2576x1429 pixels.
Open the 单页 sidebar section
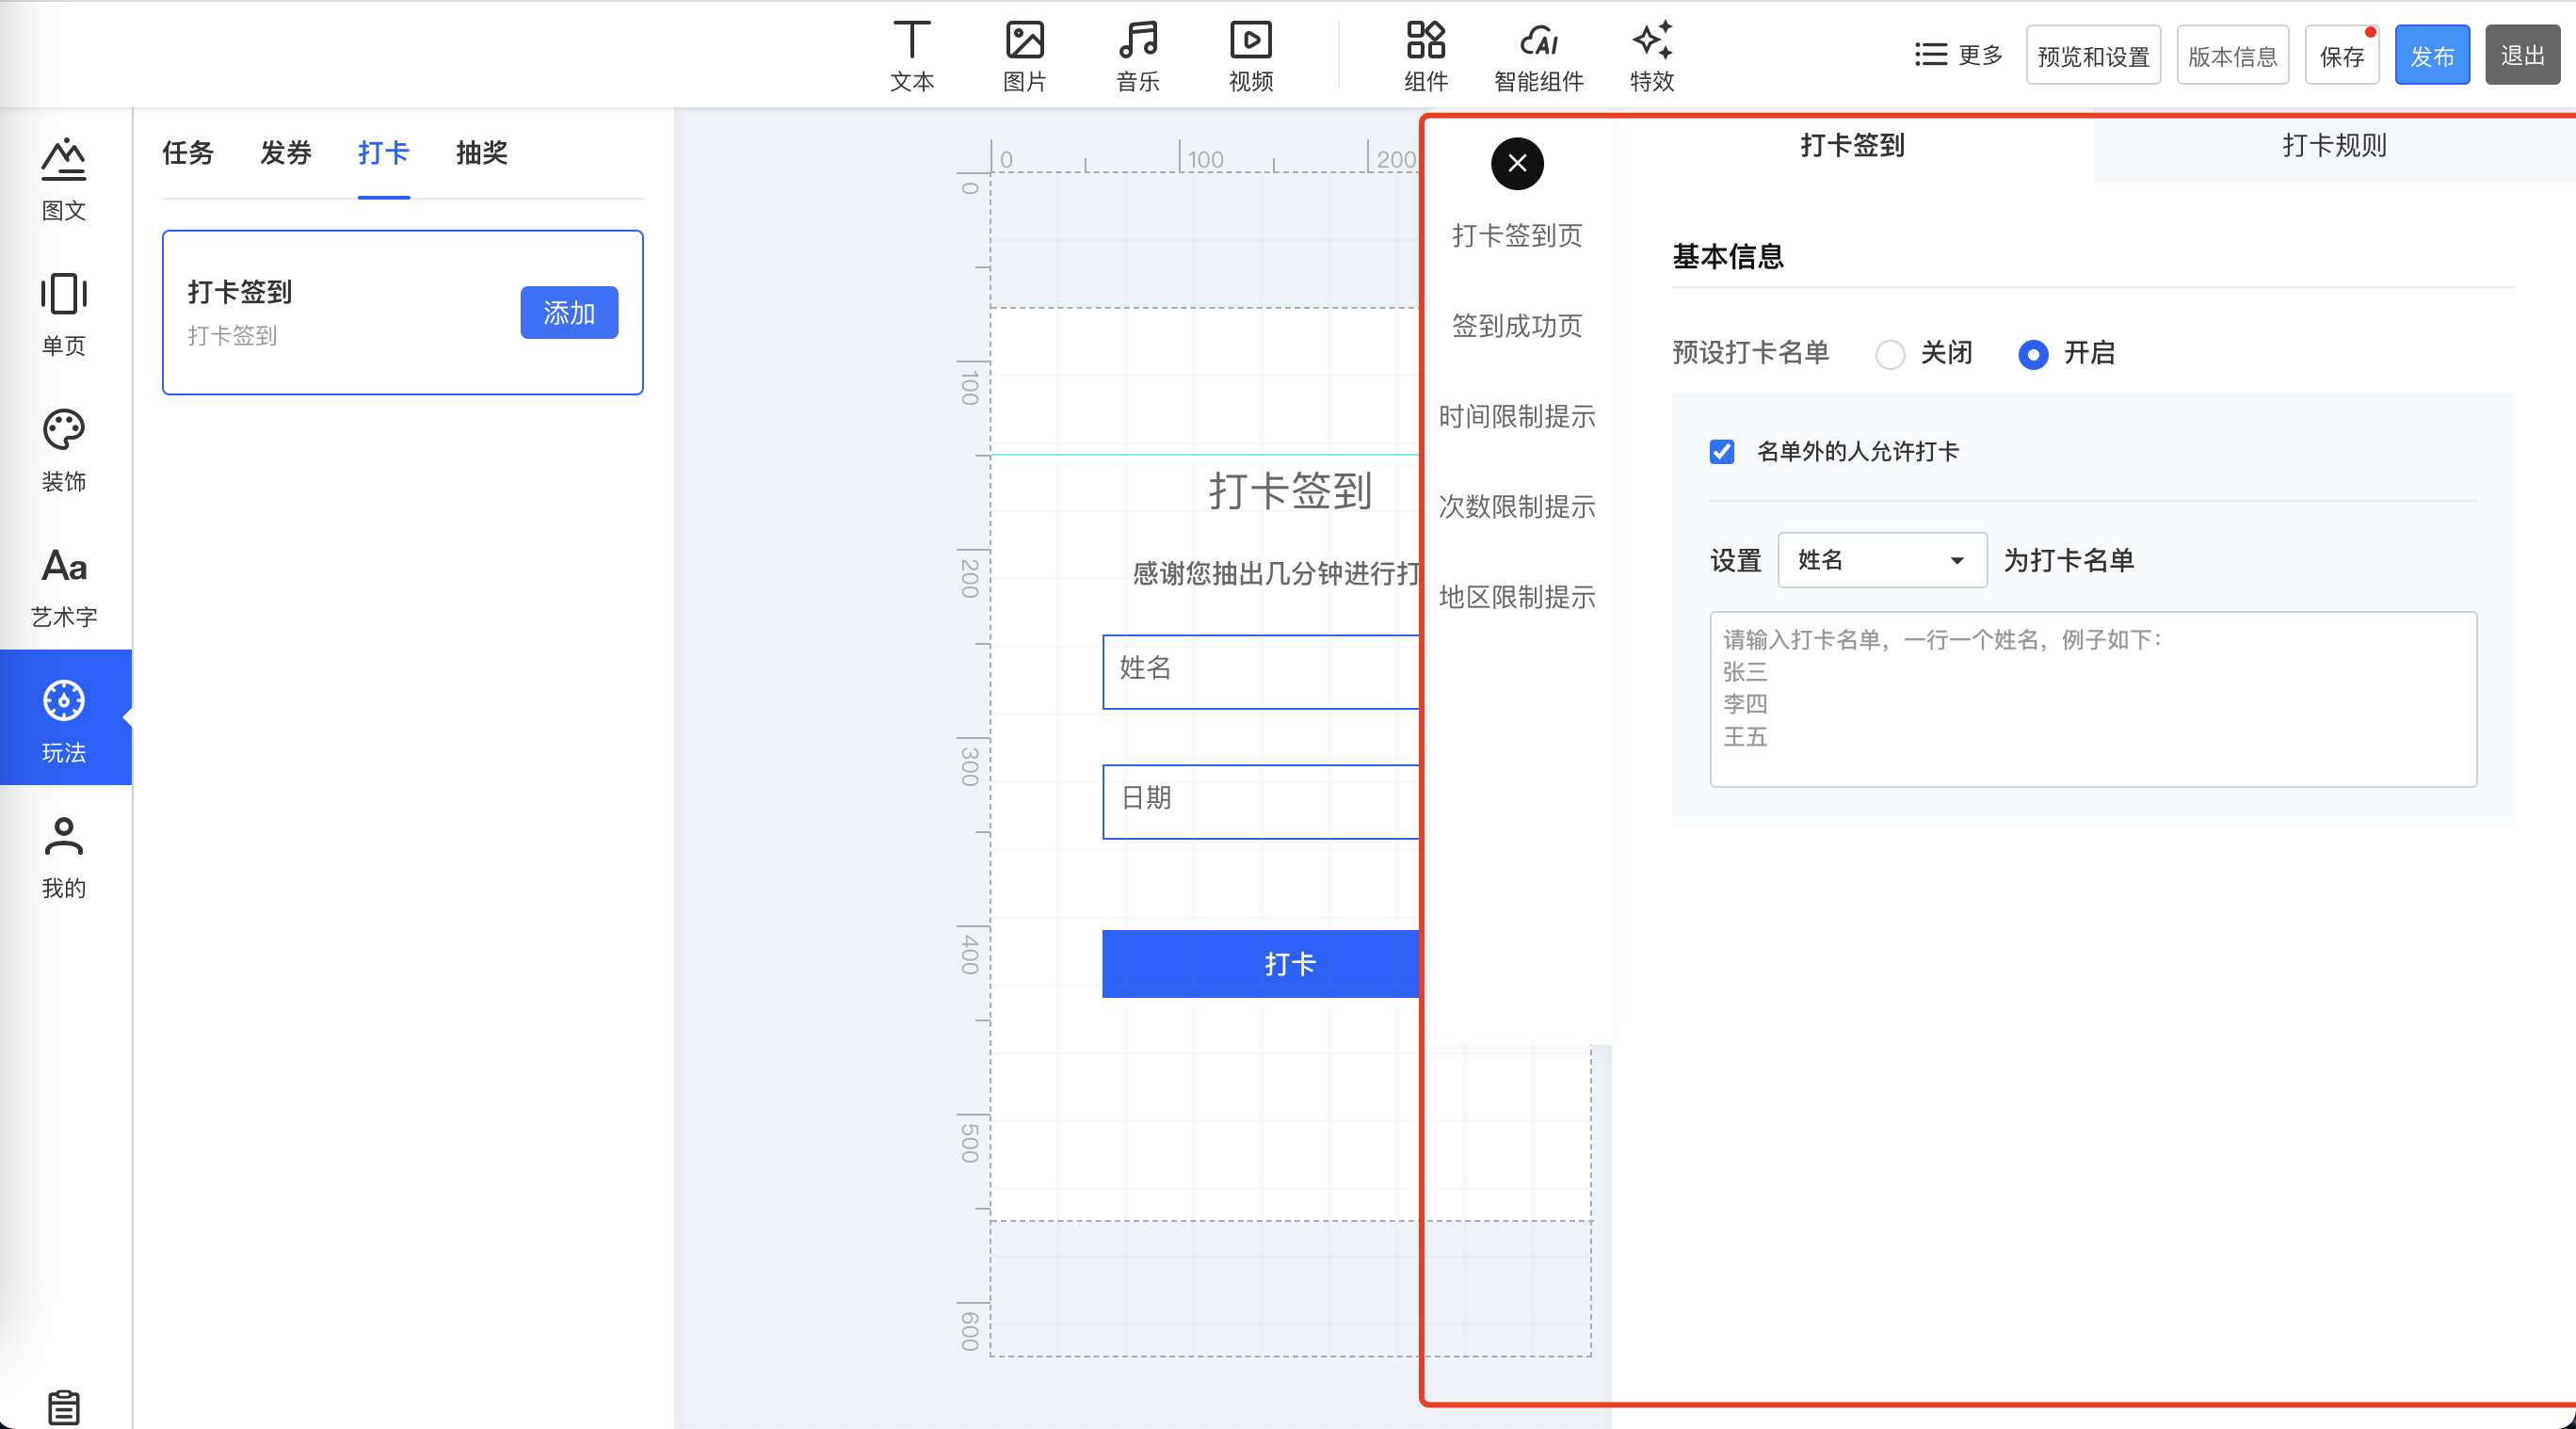pos(64,314)
